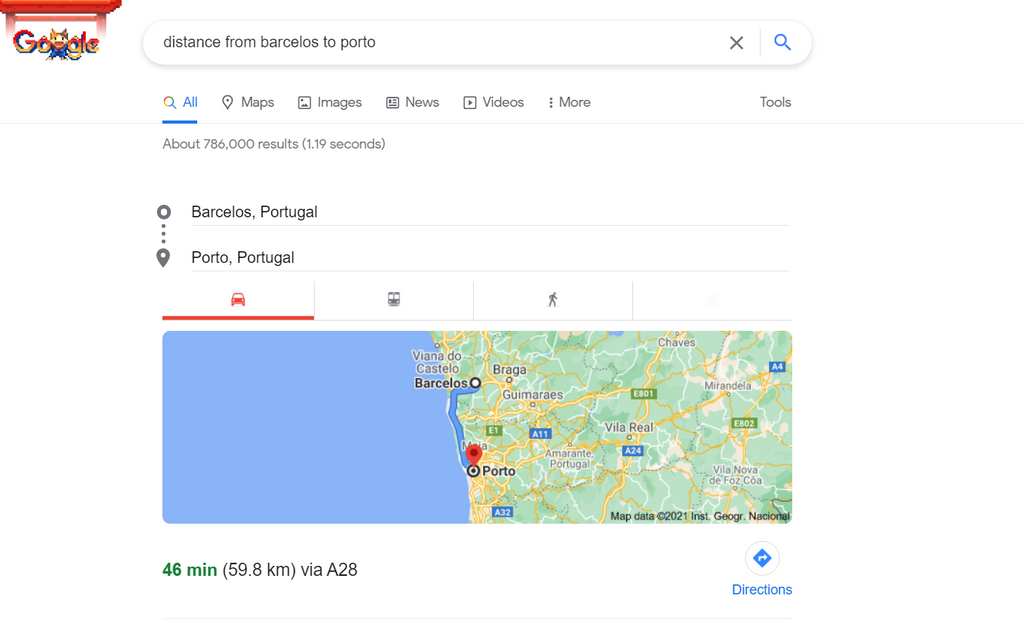Open the Tools search filter menu

pos(775,102)
